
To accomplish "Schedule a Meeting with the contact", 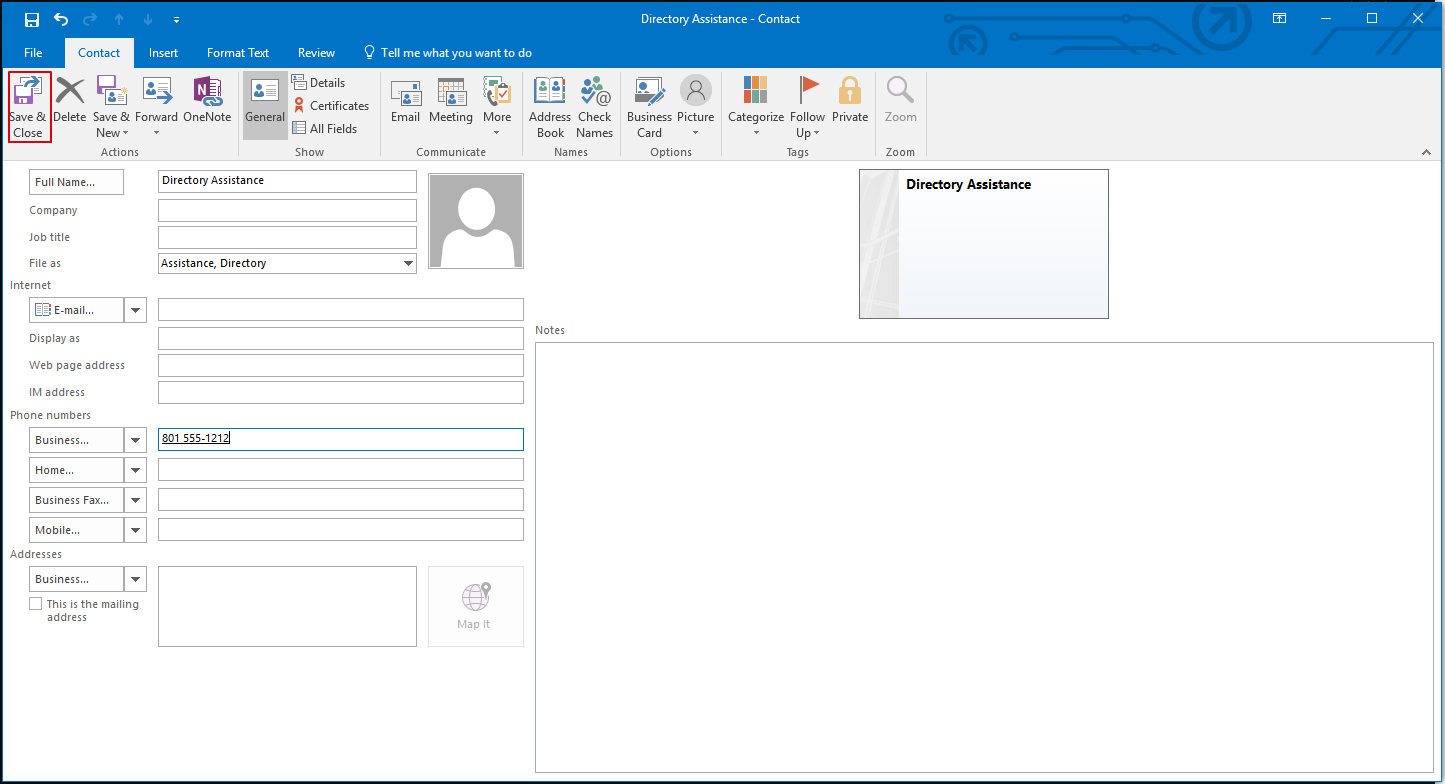I will click(x=451, y=101).
